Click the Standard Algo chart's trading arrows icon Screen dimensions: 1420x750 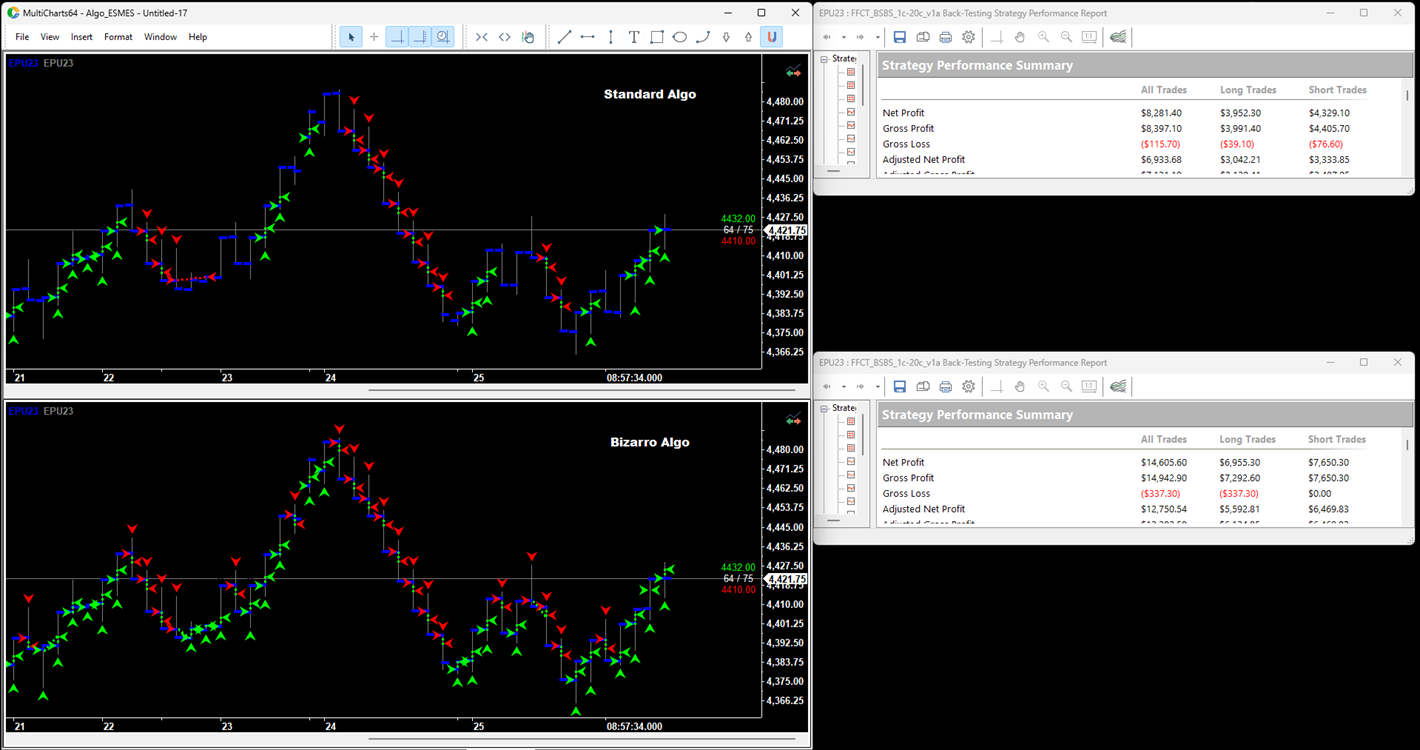[794, 71]
